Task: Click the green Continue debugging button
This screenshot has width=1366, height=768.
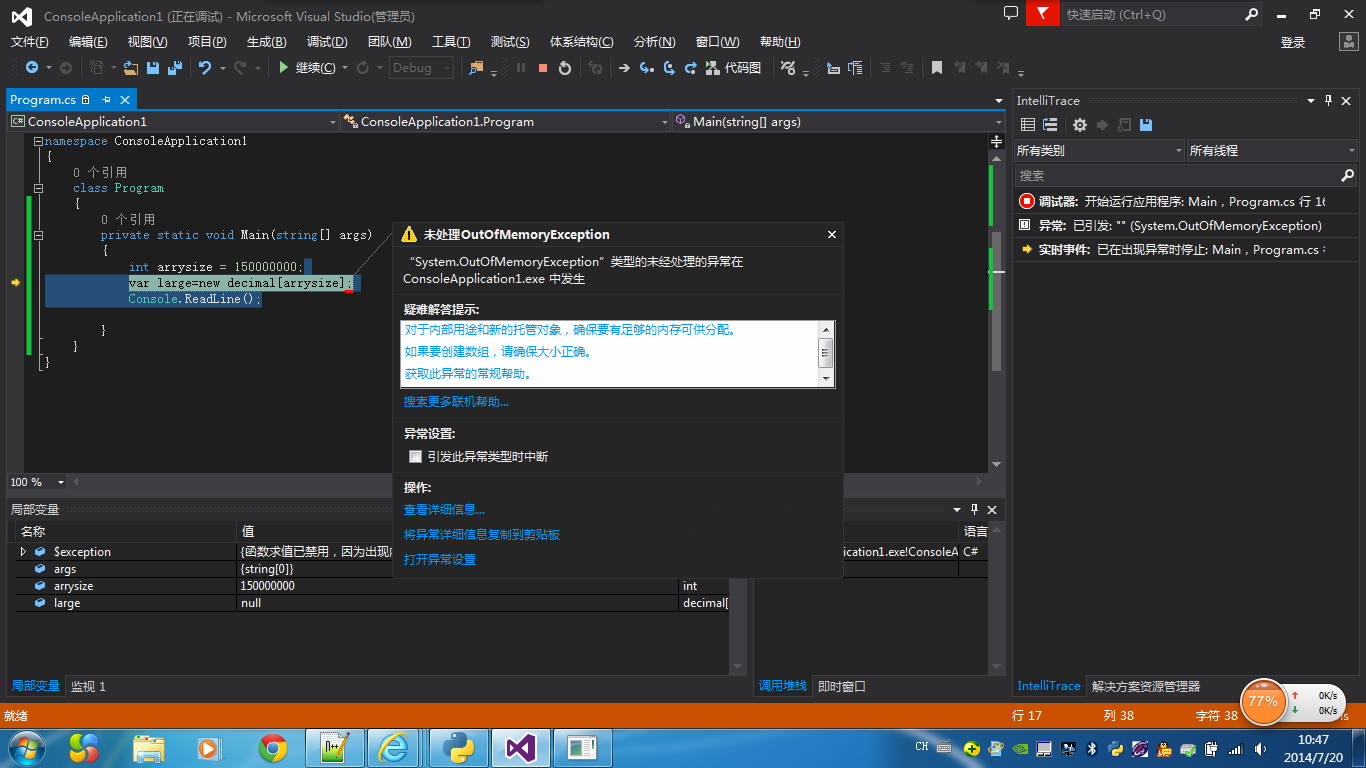Action: pyautogui.click(x=307, y=68)
